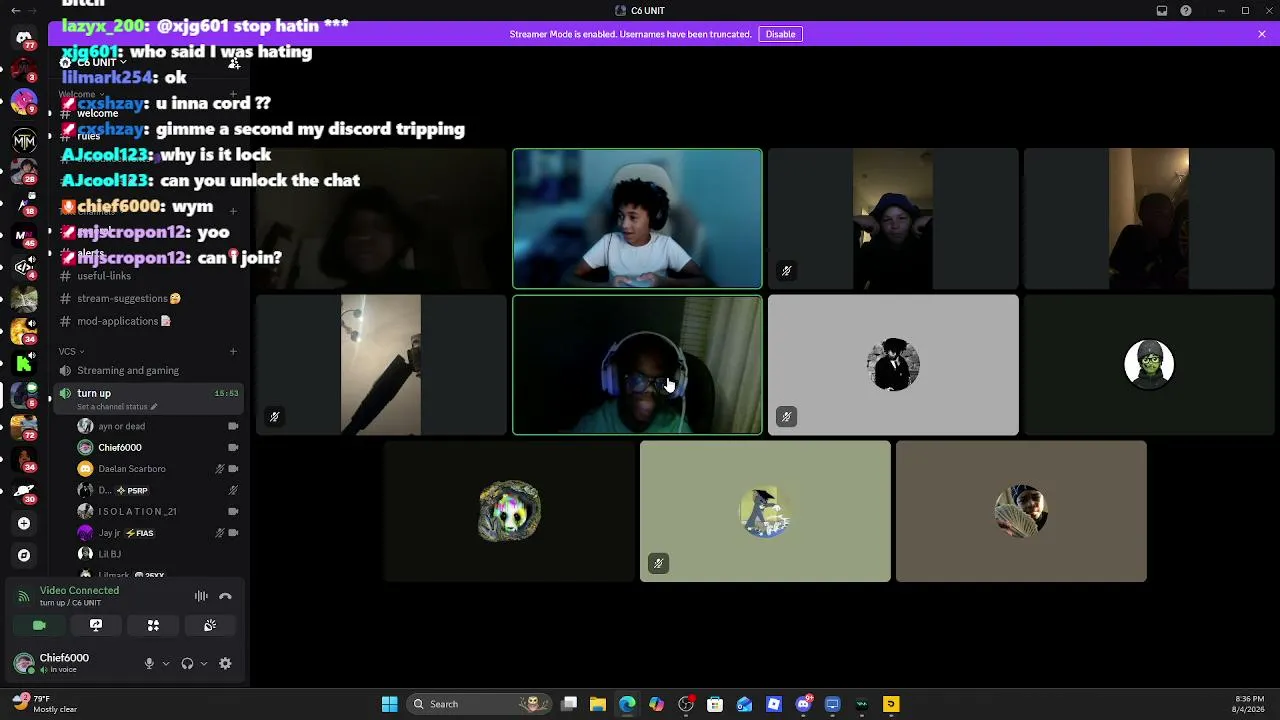Focus the avatar tile holding cash
The image size is (1280, 720).
(1021, 511)
